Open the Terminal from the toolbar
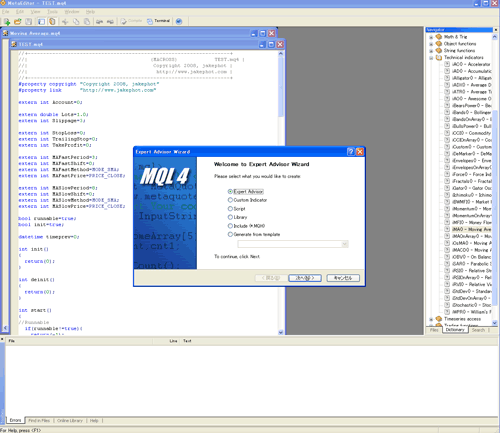Viewport: 500px width, 433px height. point(158,21)
